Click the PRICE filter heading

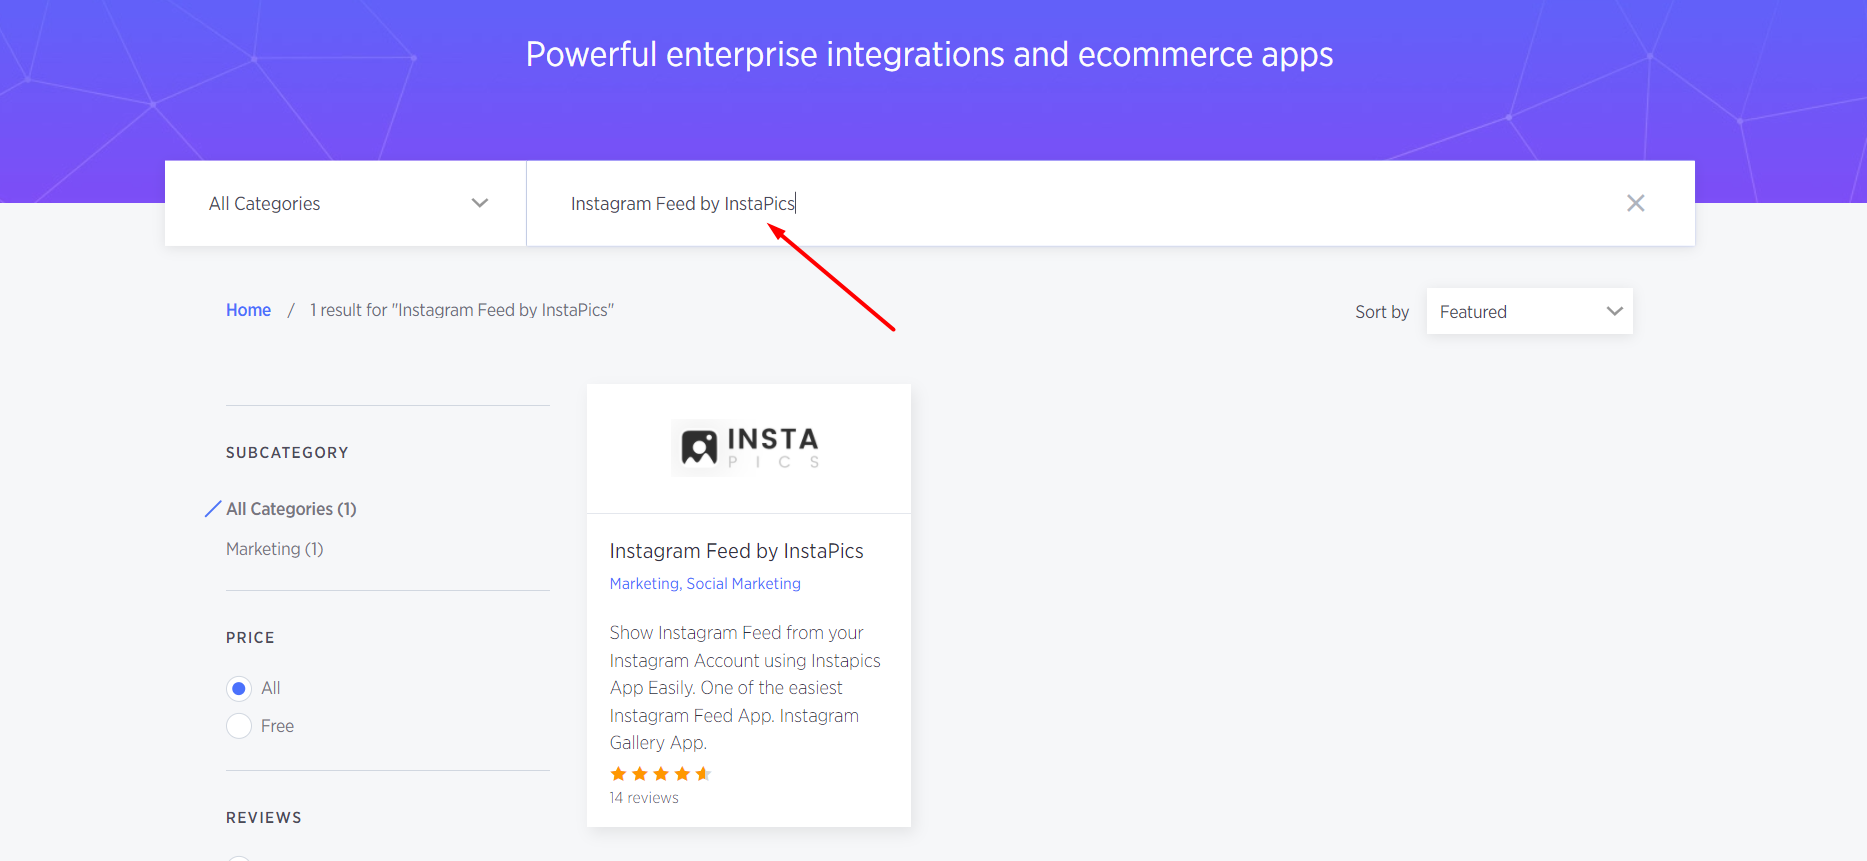(x=250, y=638)
